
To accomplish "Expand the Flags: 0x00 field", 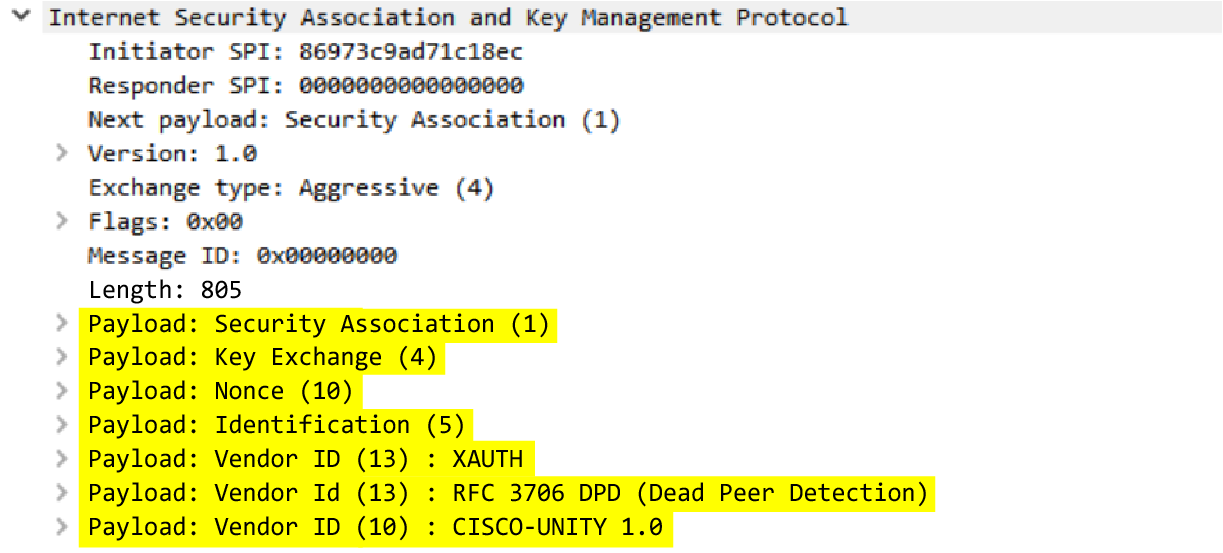I will pos(62,221).
